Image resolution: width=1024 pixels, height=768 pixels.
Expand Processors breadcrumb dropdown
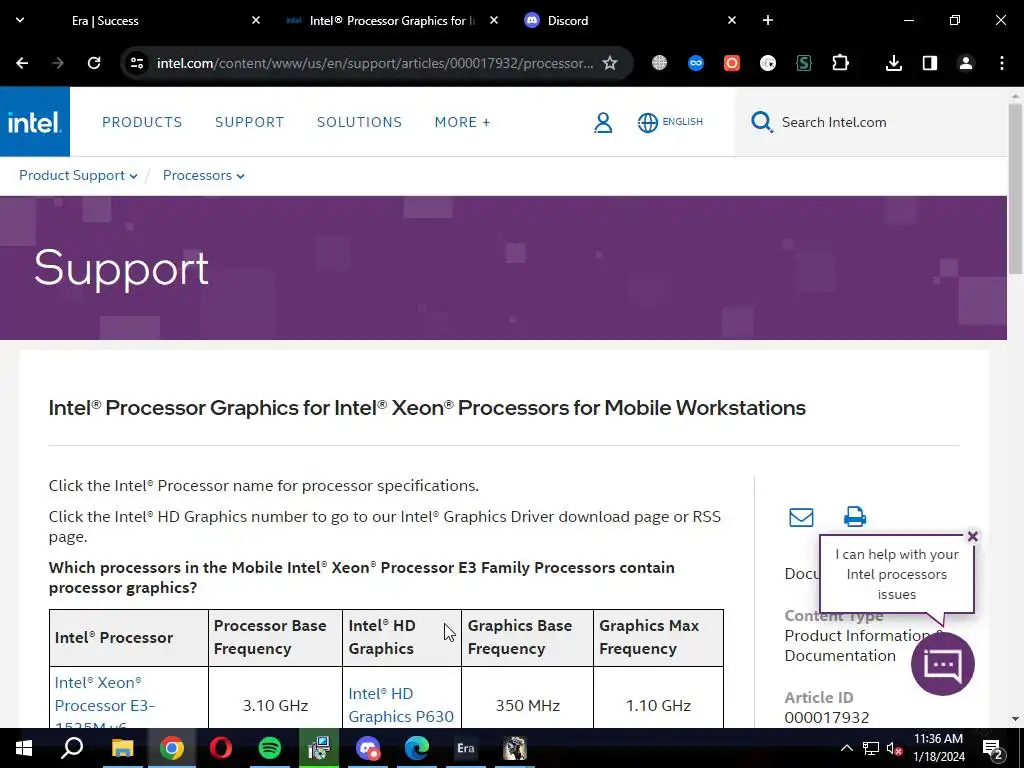click(x=204, y=176)
